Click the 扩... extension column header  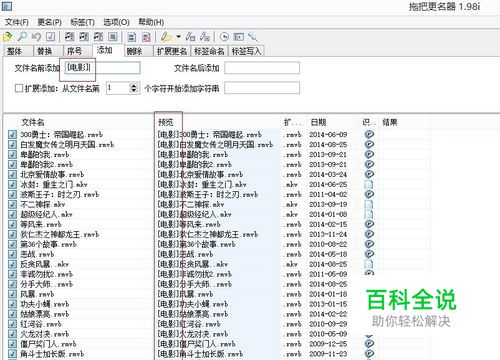pos(292,122)
